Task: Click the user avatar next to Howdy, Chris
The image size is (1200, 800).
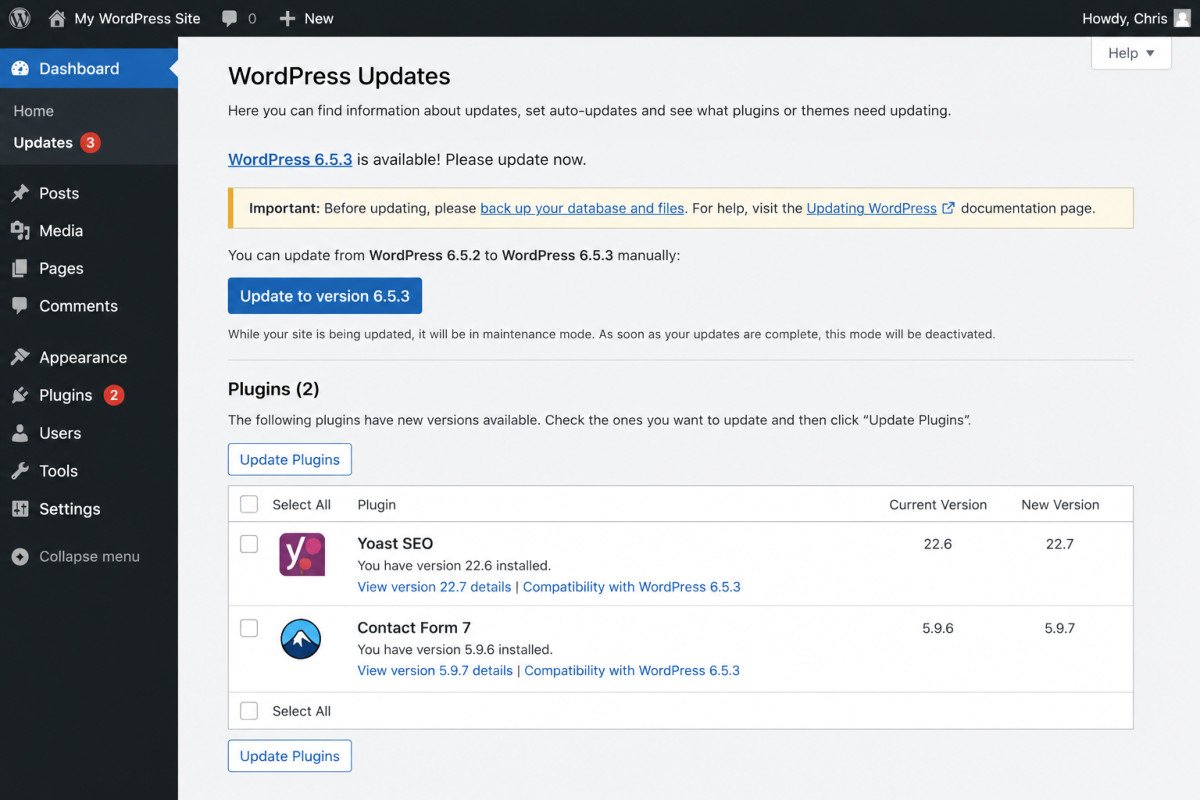Action: pos(1183,18)
